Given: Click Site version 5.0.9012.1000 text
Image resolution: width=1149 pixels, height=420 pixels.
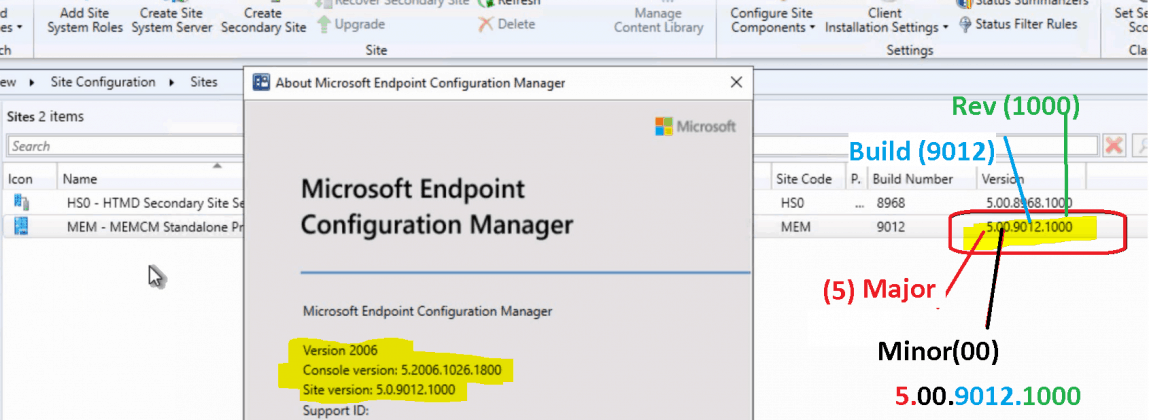Looking at the screenshot, I should click(379, 390).
